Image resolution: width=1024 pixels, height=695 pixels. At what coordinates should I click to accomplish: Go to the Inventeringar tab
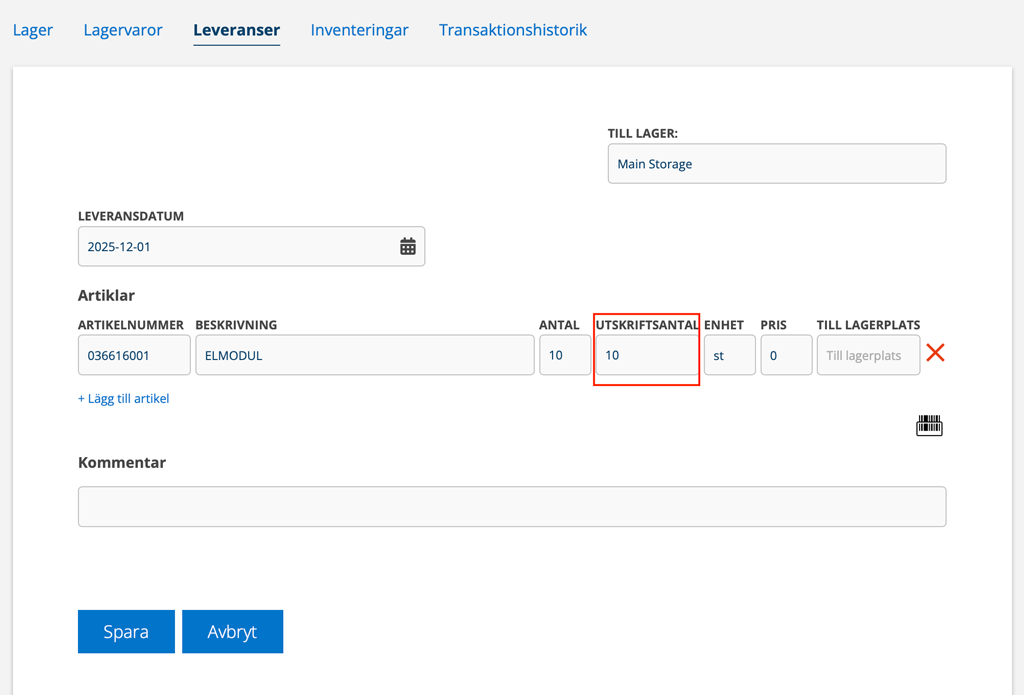pos(359,30)
